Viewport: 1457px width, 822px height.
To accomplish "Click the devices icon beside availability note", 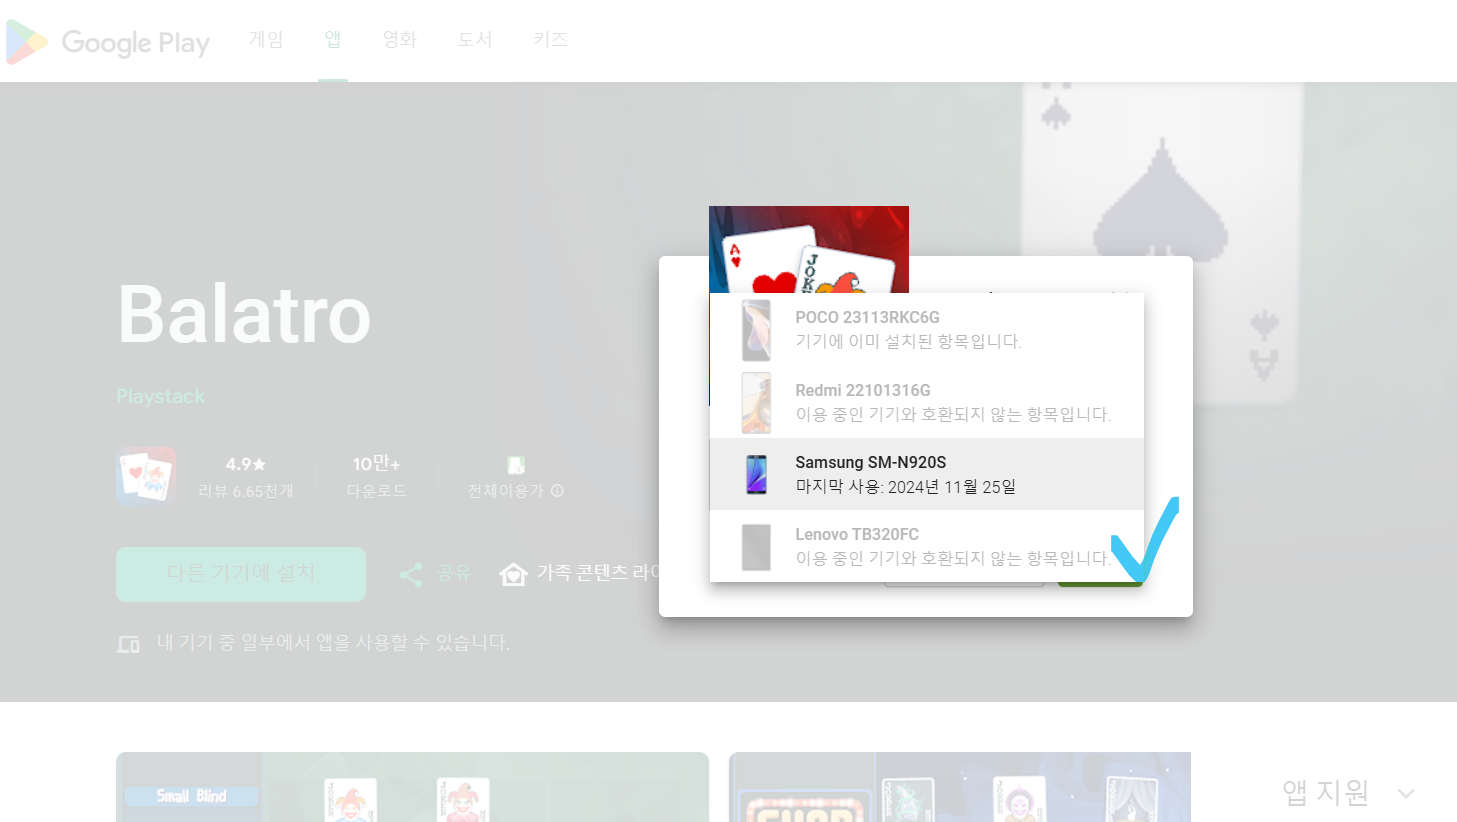I will point(128,643).
